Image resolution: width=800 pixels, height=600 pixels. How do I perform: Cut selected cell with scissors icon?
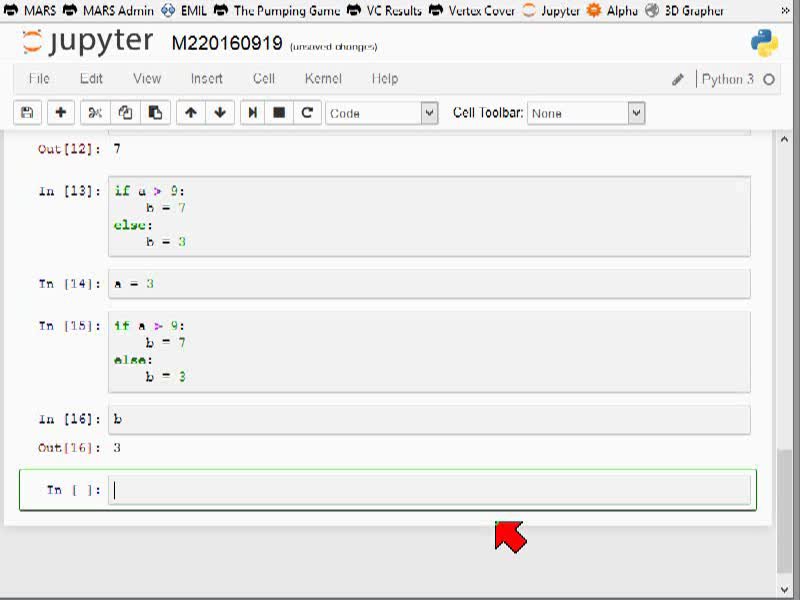tap(95, 113)
